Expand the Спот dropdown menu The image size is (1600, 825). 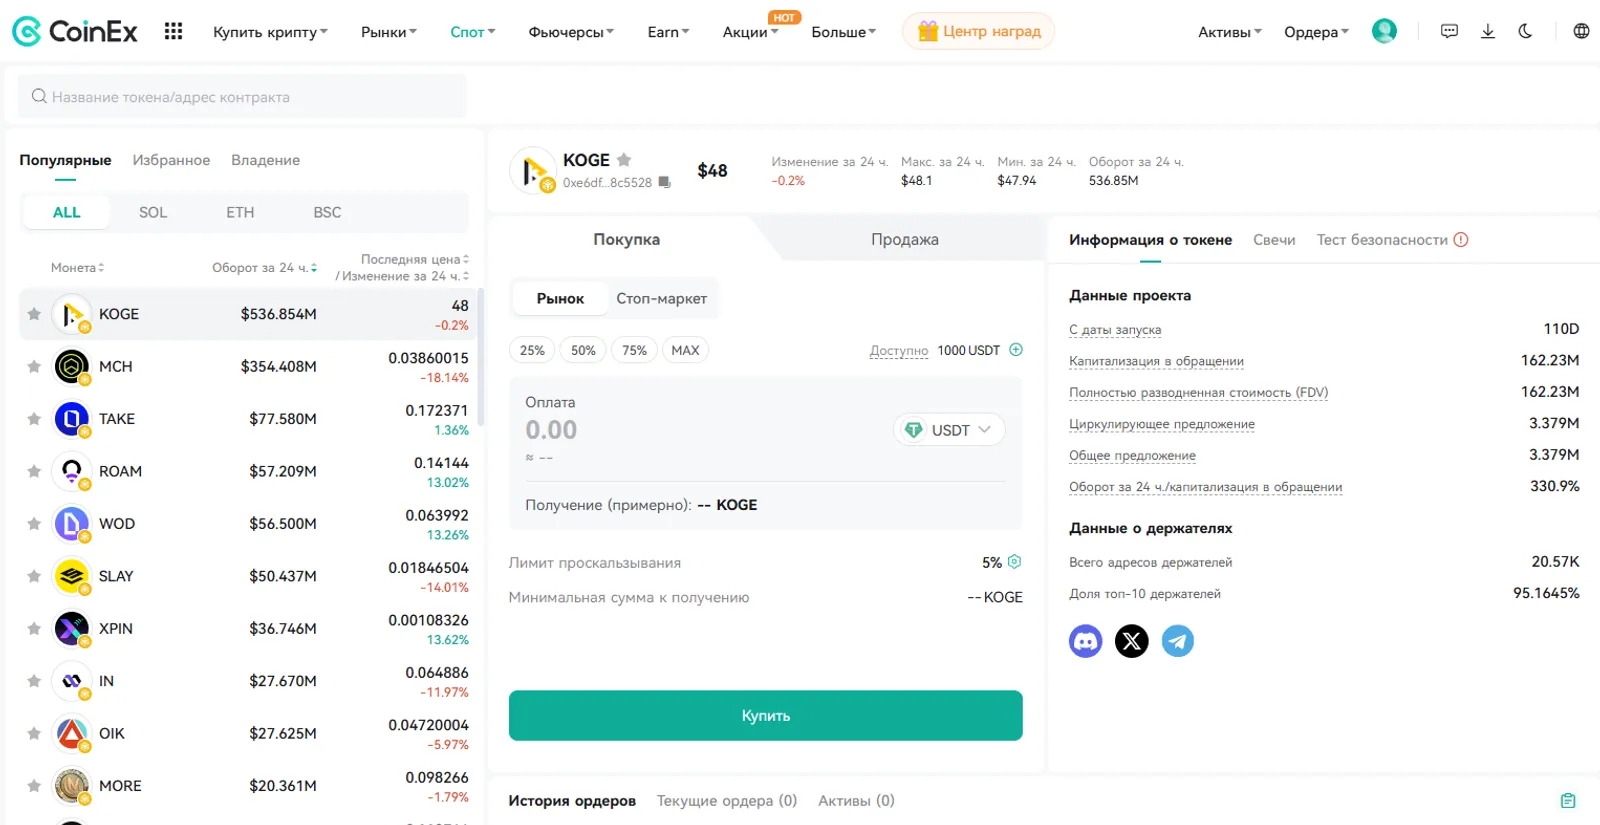(x=472, y=32)
